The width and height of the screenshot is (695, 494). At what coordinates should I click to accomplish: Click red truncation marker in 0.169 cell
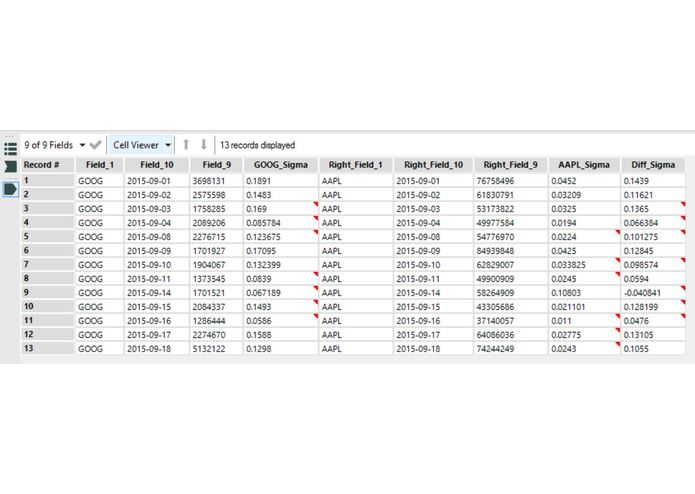(316, 204)
